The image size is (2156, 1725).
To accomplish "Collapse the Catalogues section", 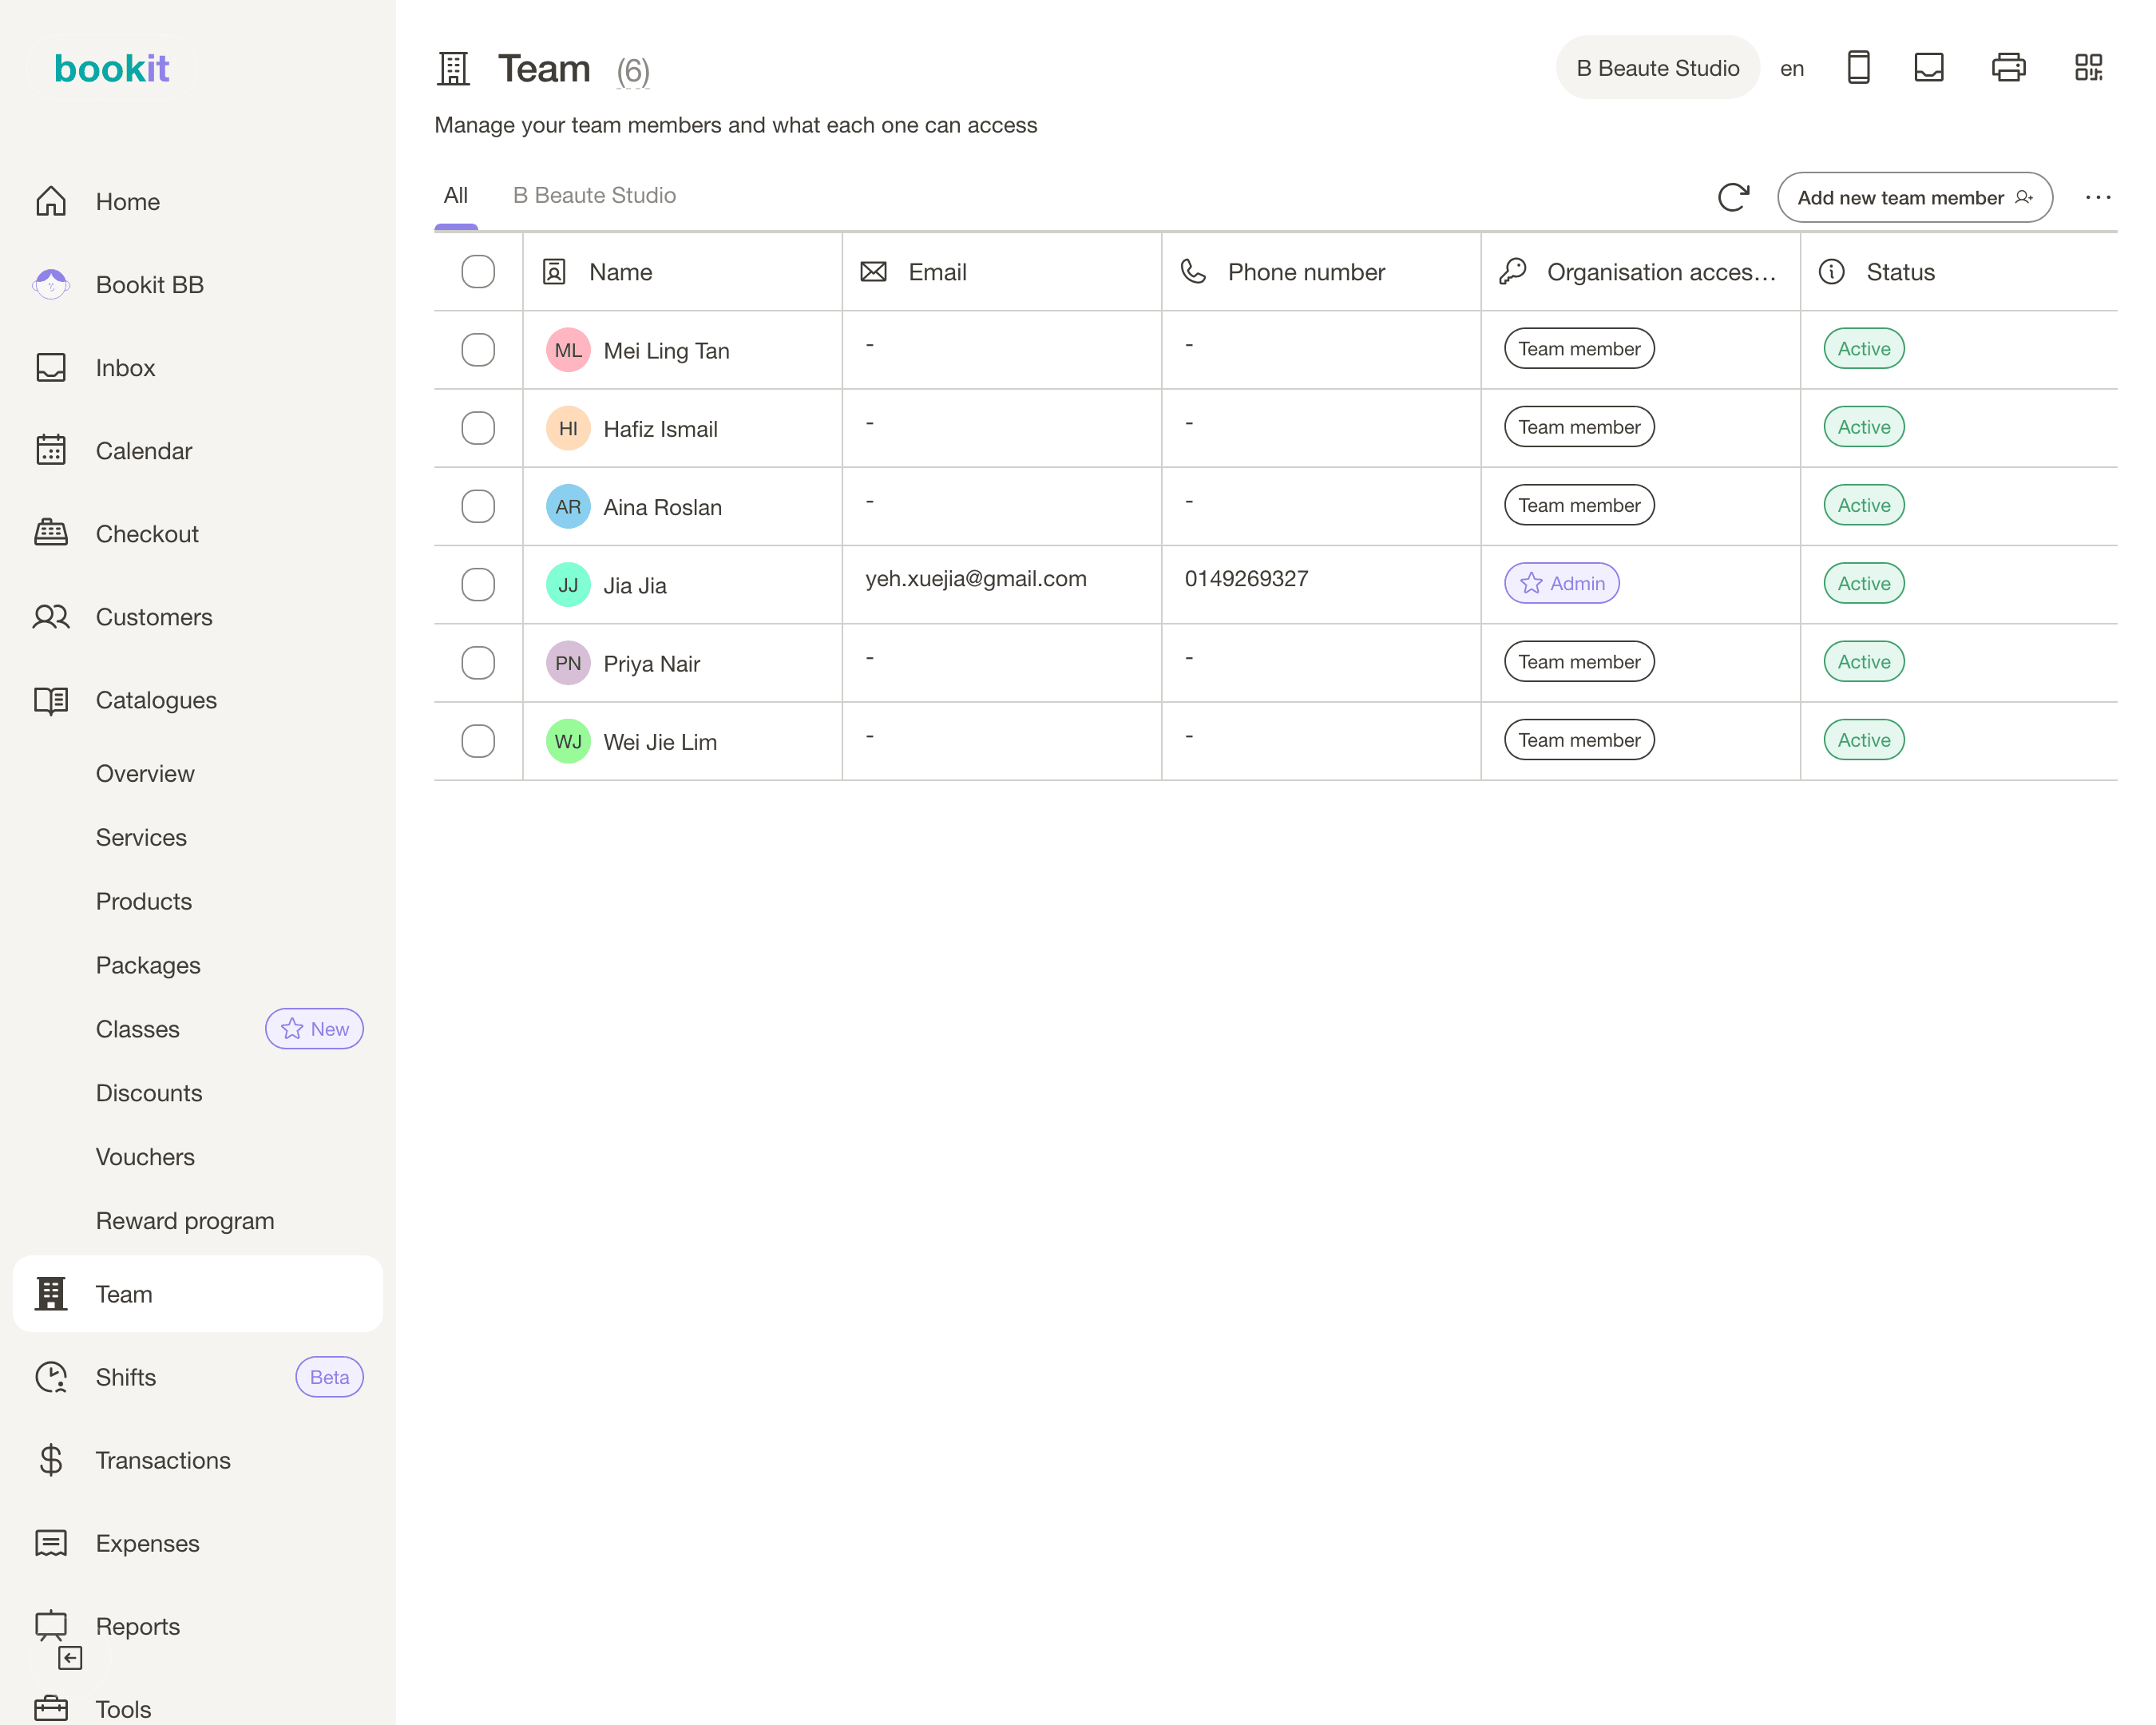I will pos(198,700).
